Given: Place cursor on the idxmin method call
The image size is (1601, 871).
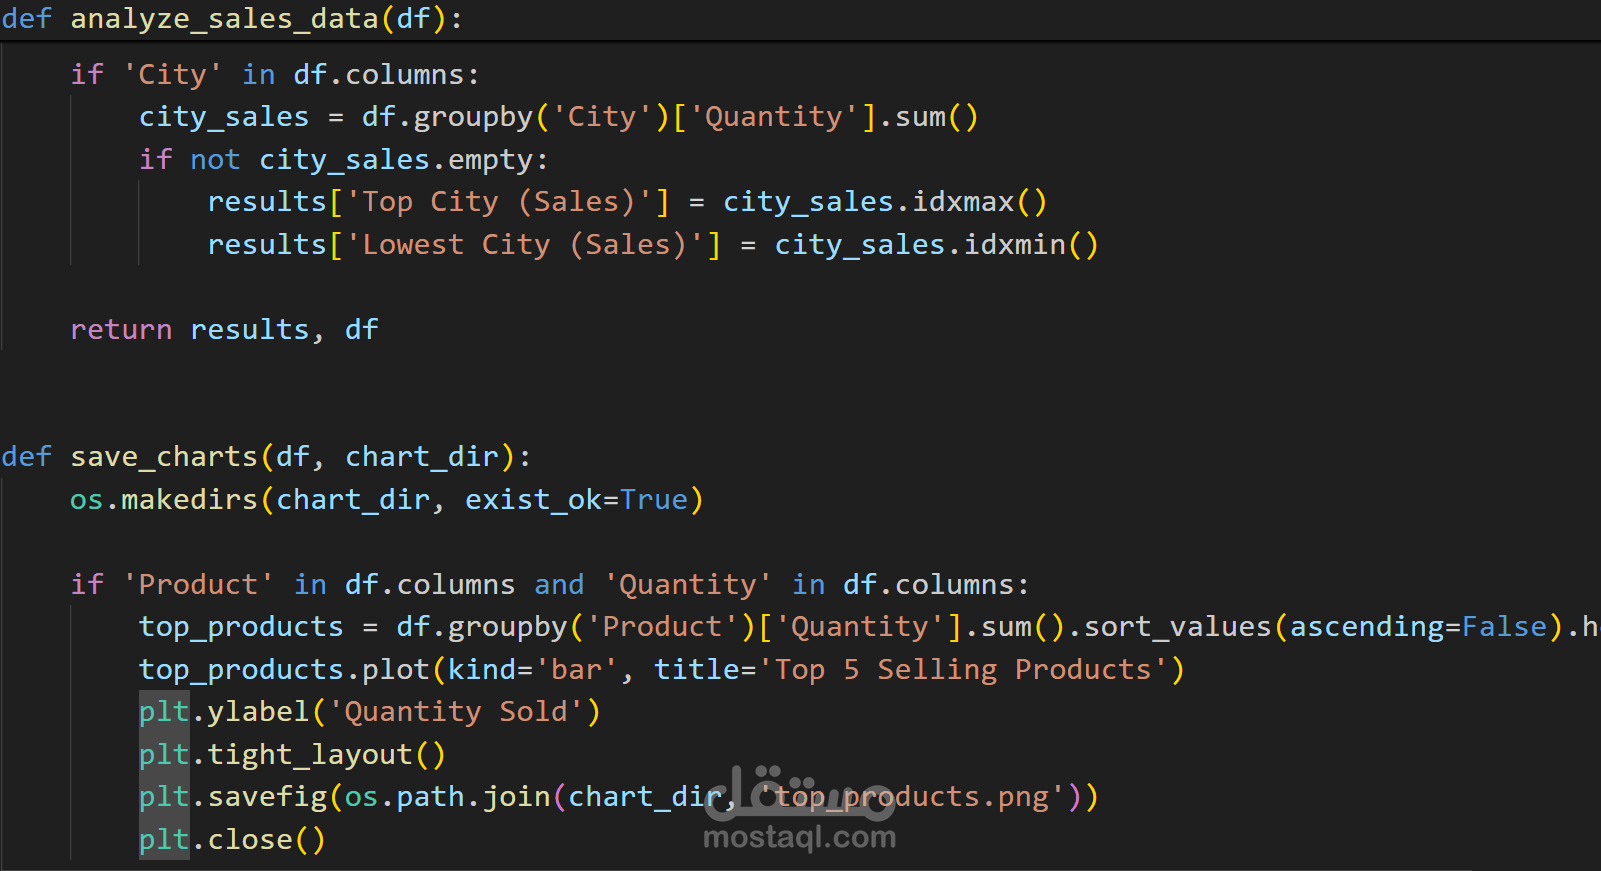Looking at the screenshot, I should point(1015,245).
